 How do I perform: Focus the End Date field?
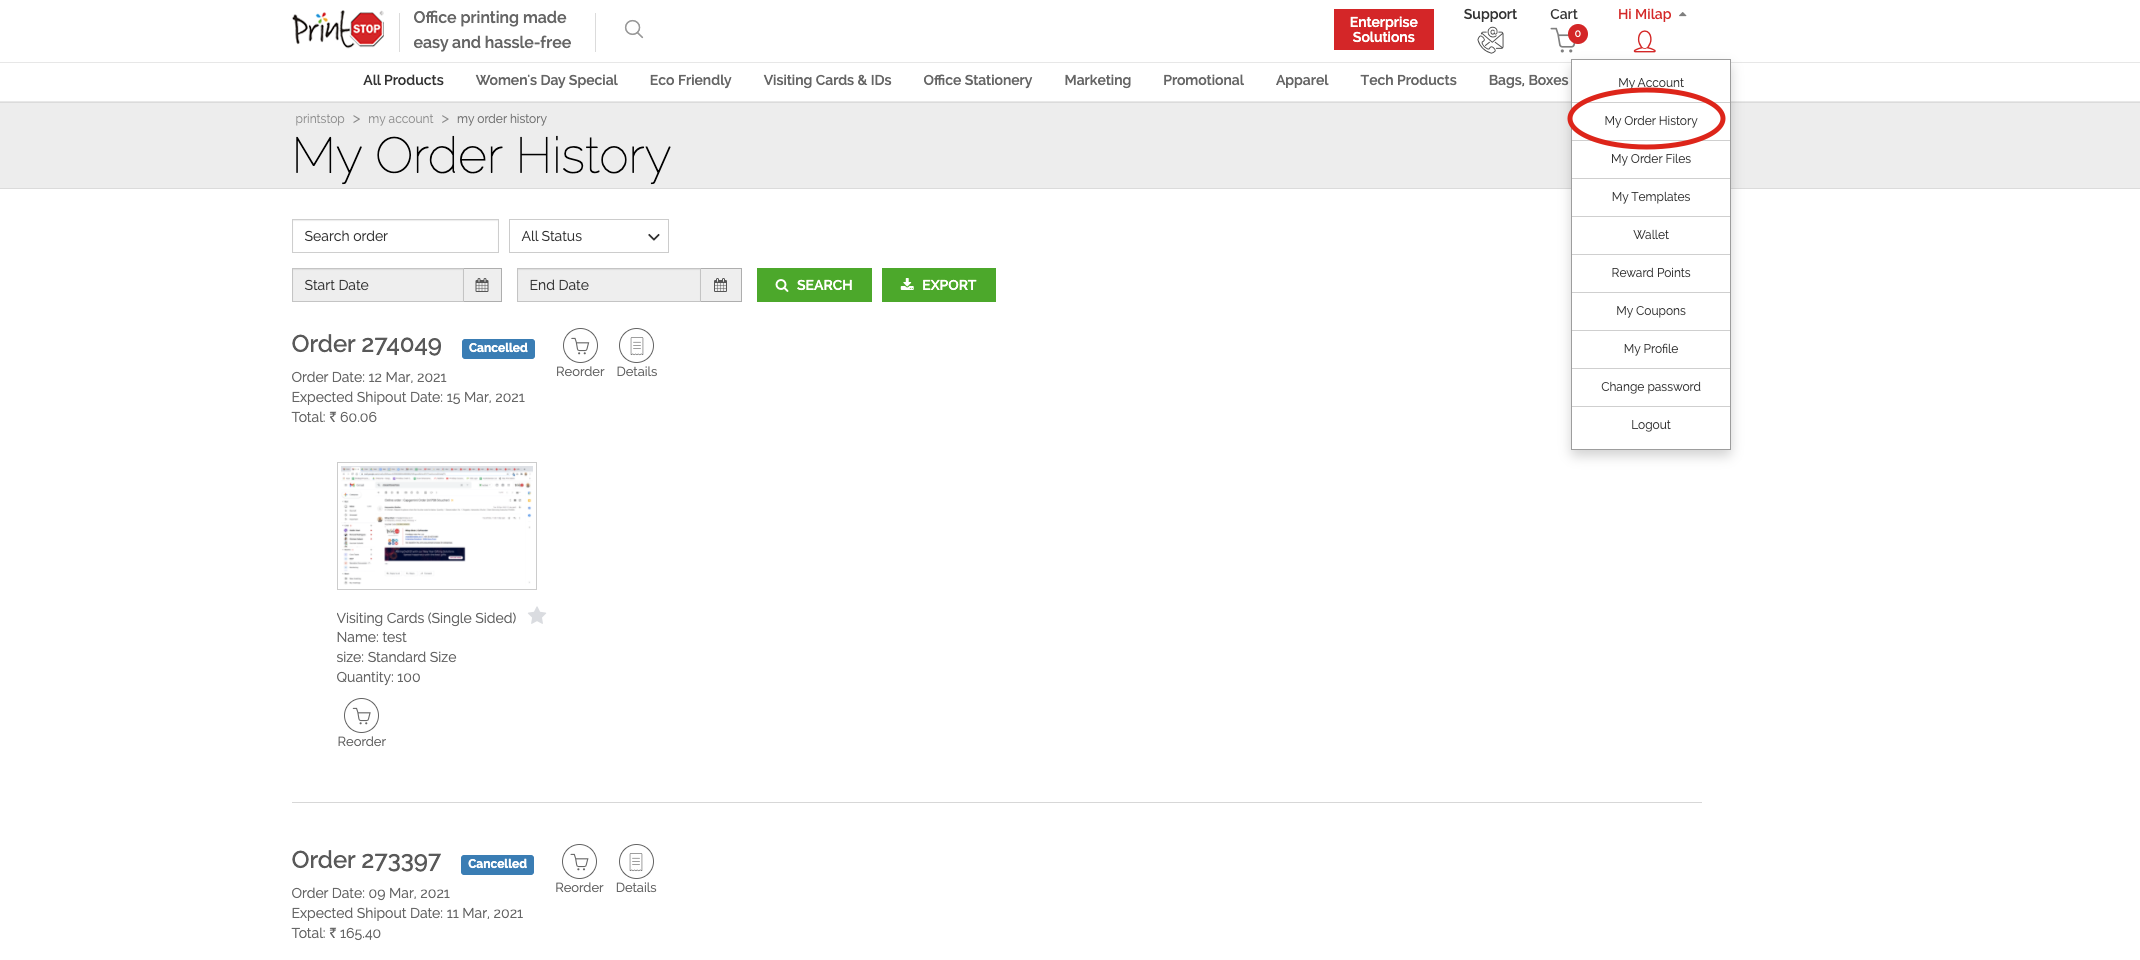pyautogui.click(x=609, y=285)
